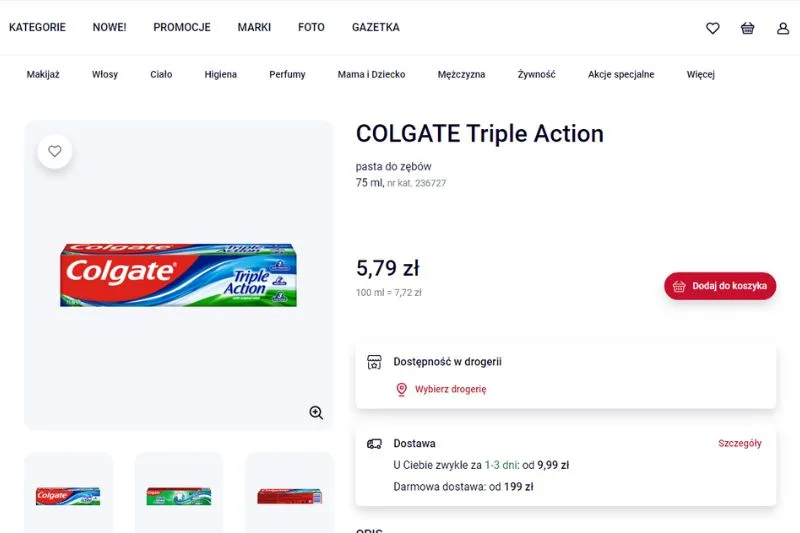Add product to favorites with heart button
The width and height of the screenshot is (800, 533).
tap(55, 151)
